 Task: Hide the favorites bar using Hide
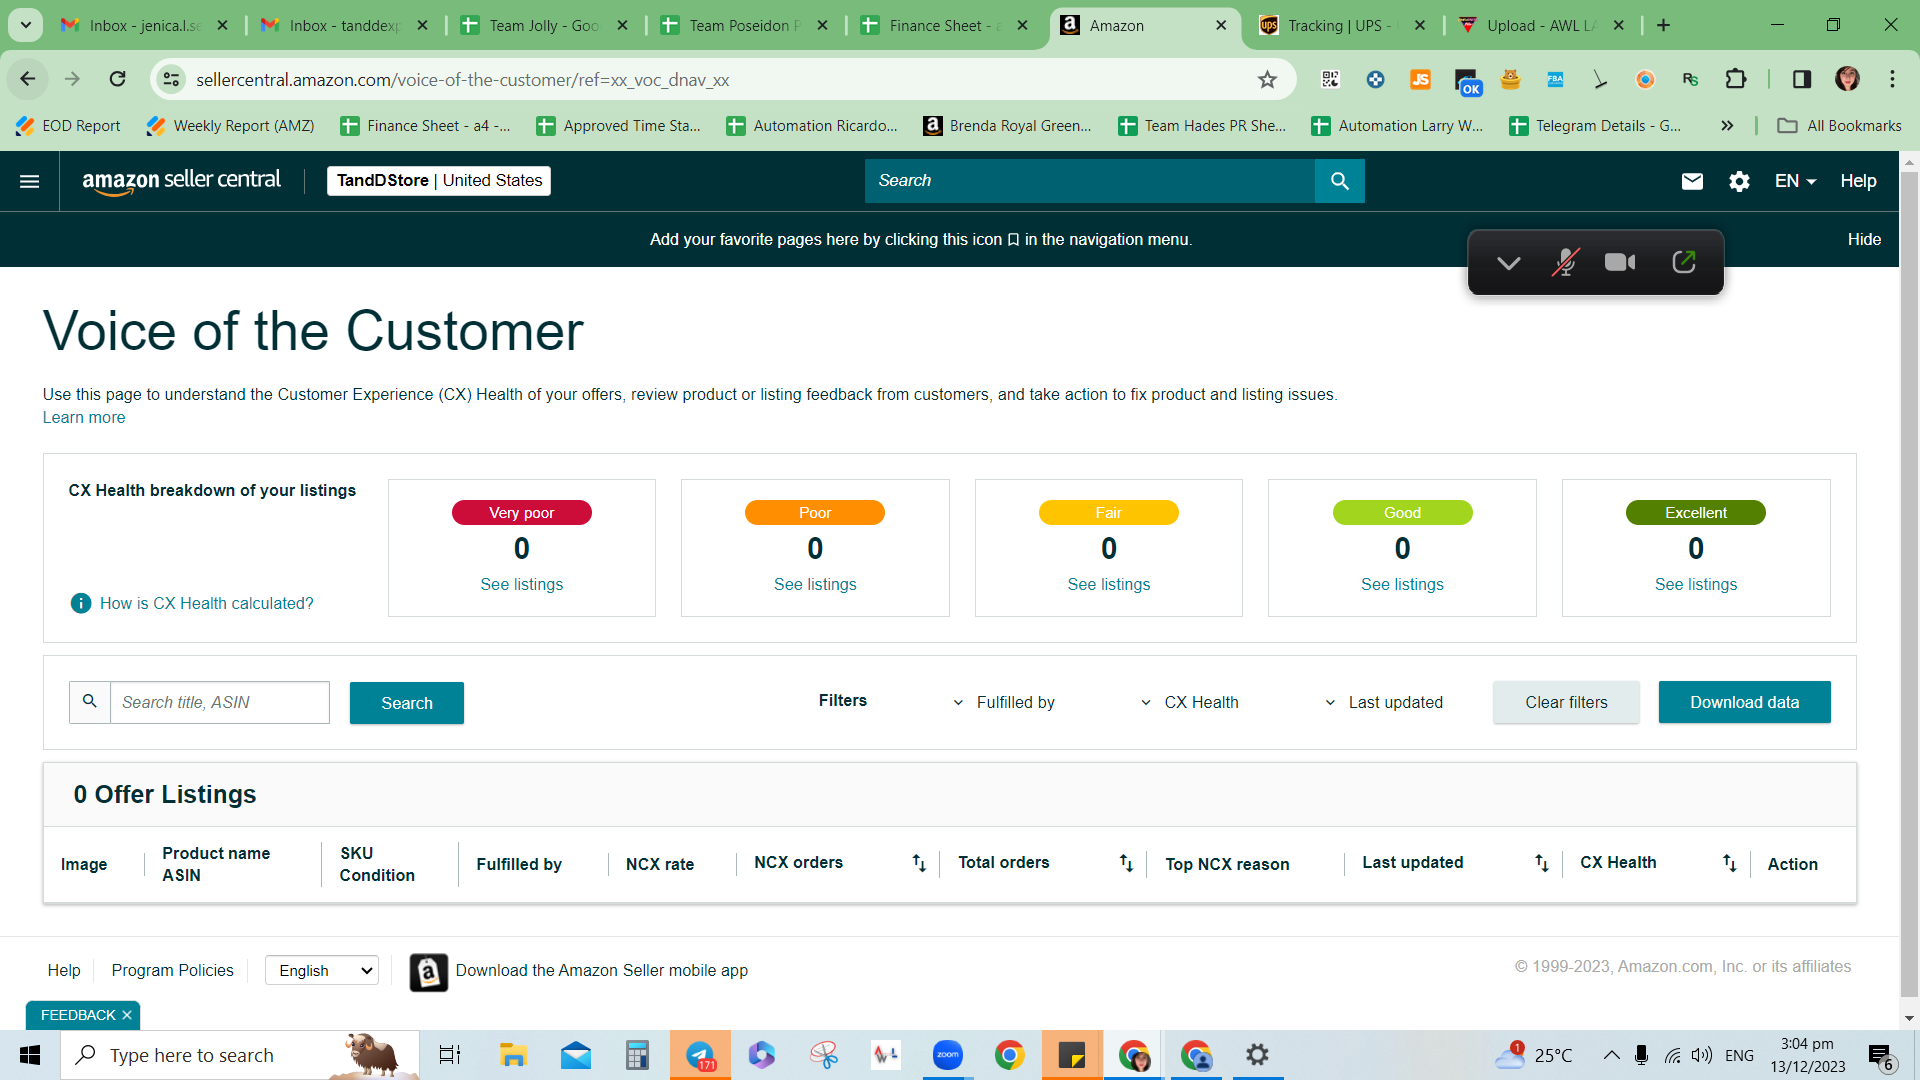1864,239
